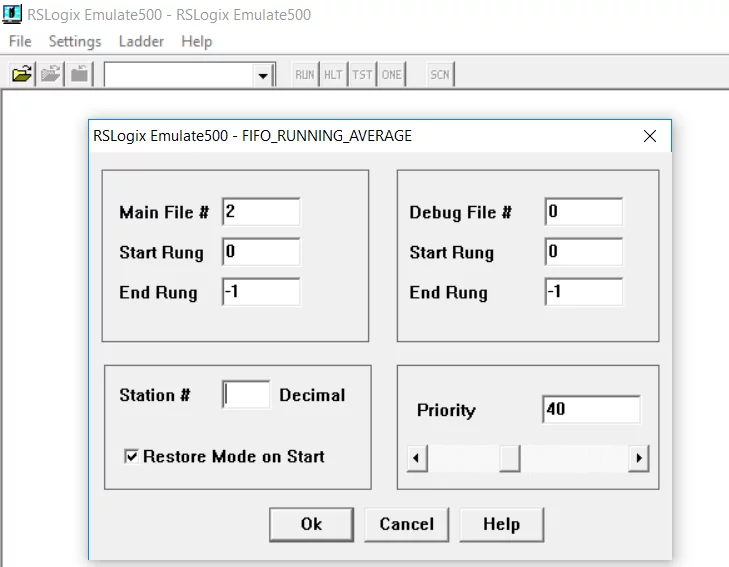Click the 'Decimal' label text
729x567 pixels.
pyautogui.click(x=312, y=395)
